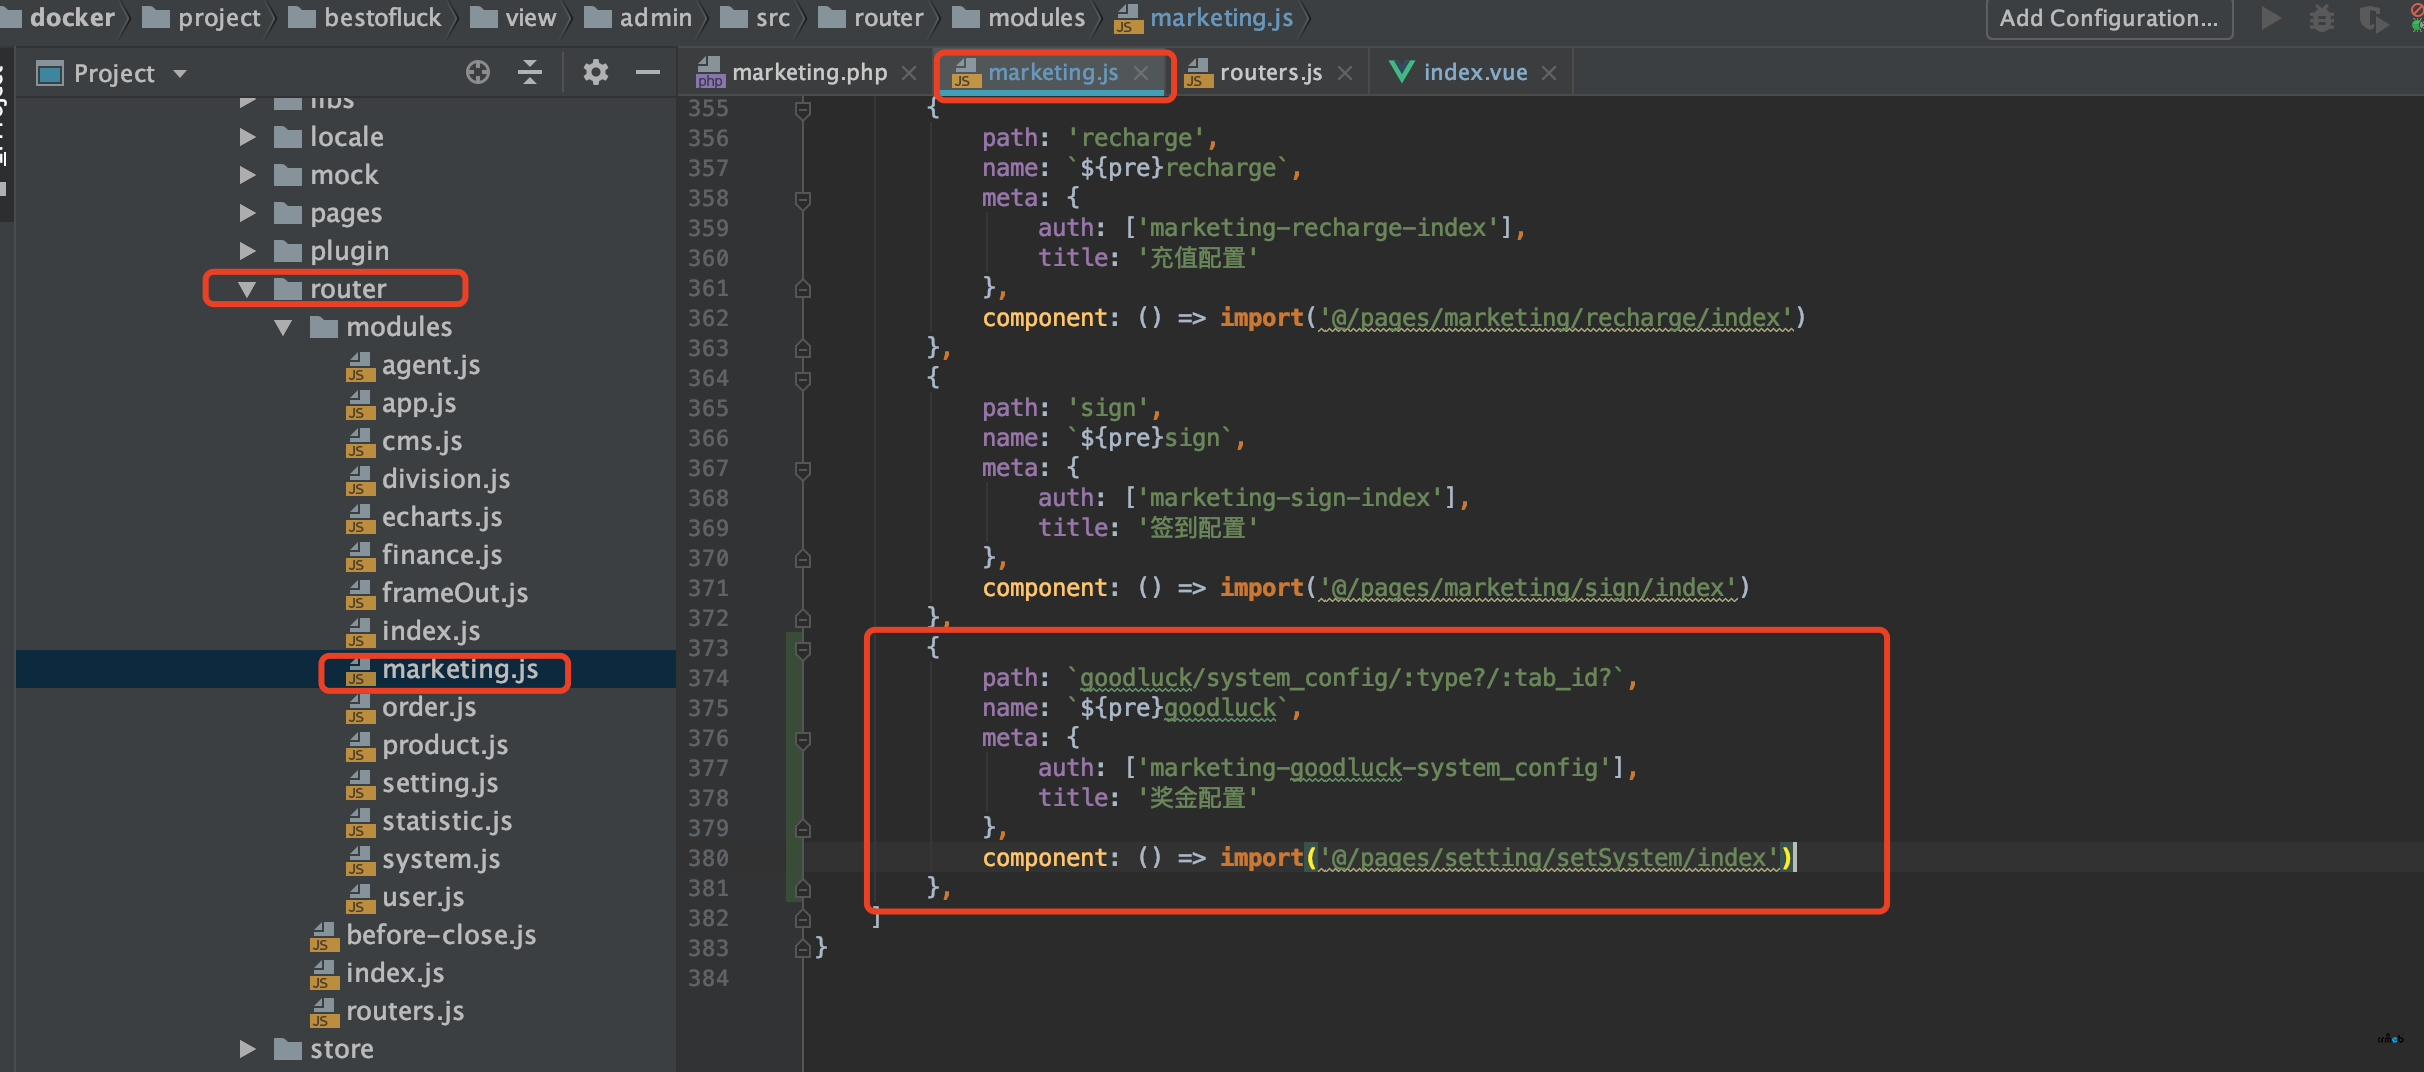Click the Debug bug icon
This screenshot has width=2424, height=1072.
[x=2322, y=18]
